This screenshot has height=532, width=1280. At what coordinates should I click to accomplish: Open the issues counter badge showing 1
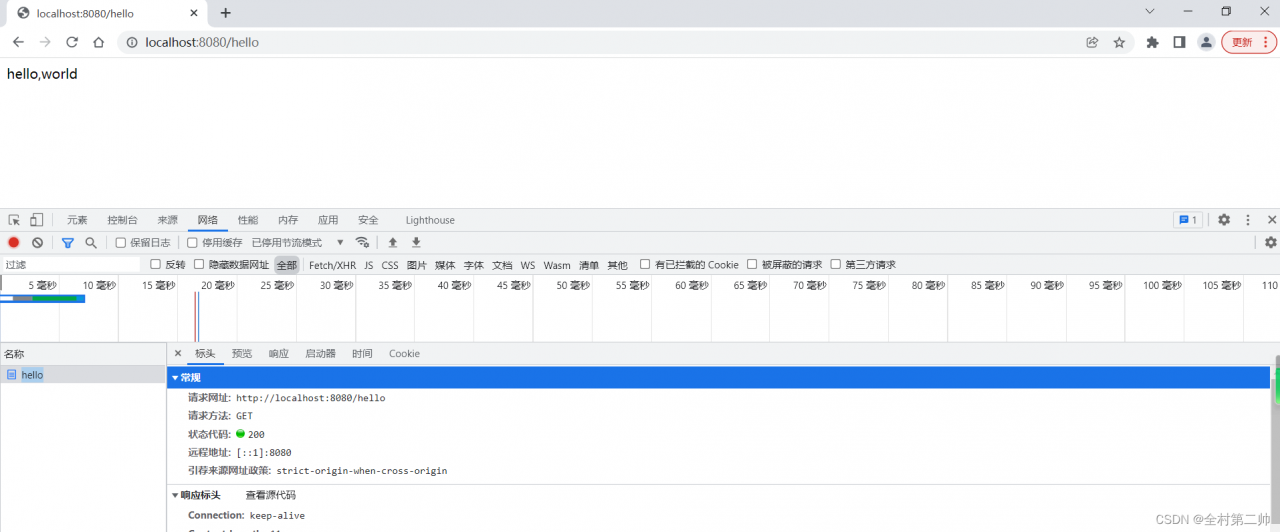coord(1188,220)
